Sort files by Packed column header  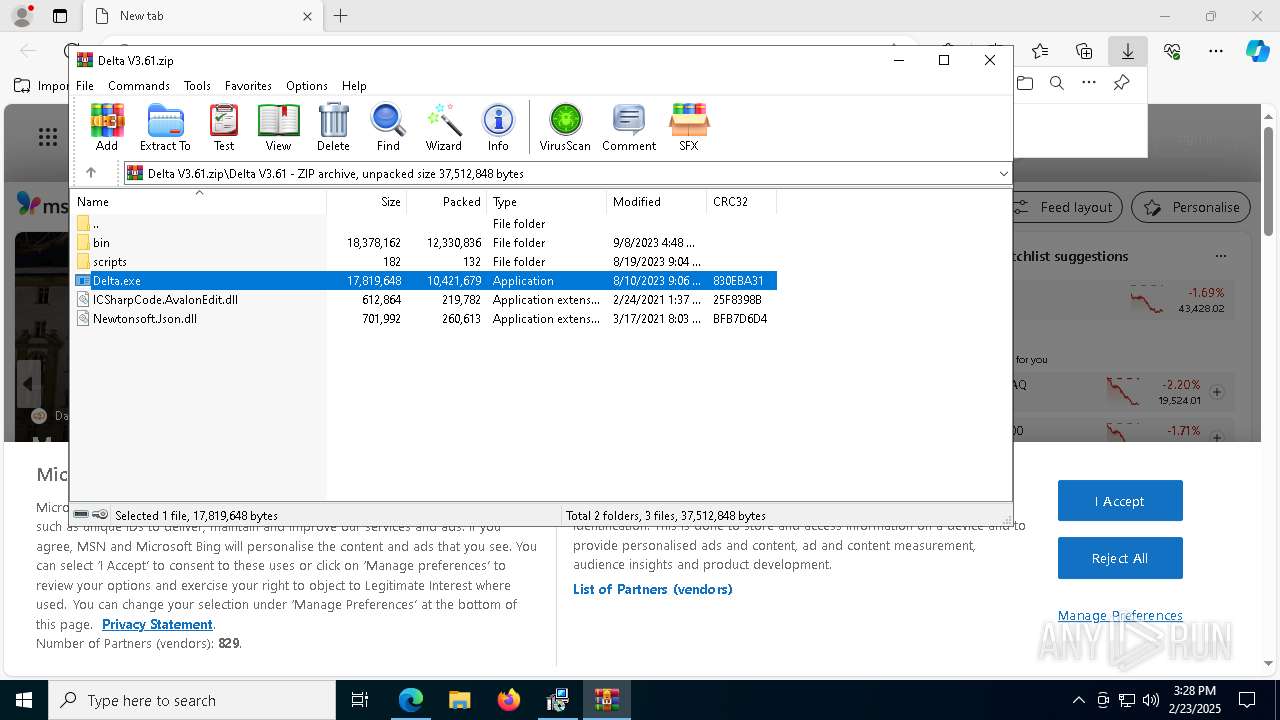click(446, 201)
